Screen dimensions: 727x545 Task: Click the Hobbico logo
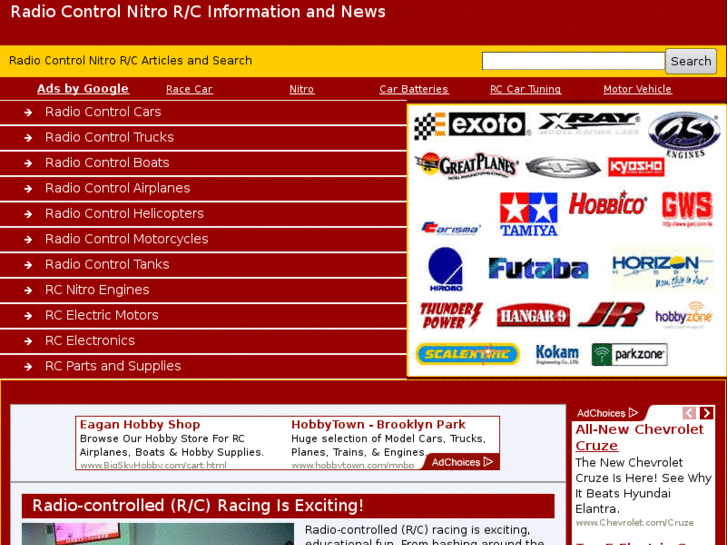607,204
